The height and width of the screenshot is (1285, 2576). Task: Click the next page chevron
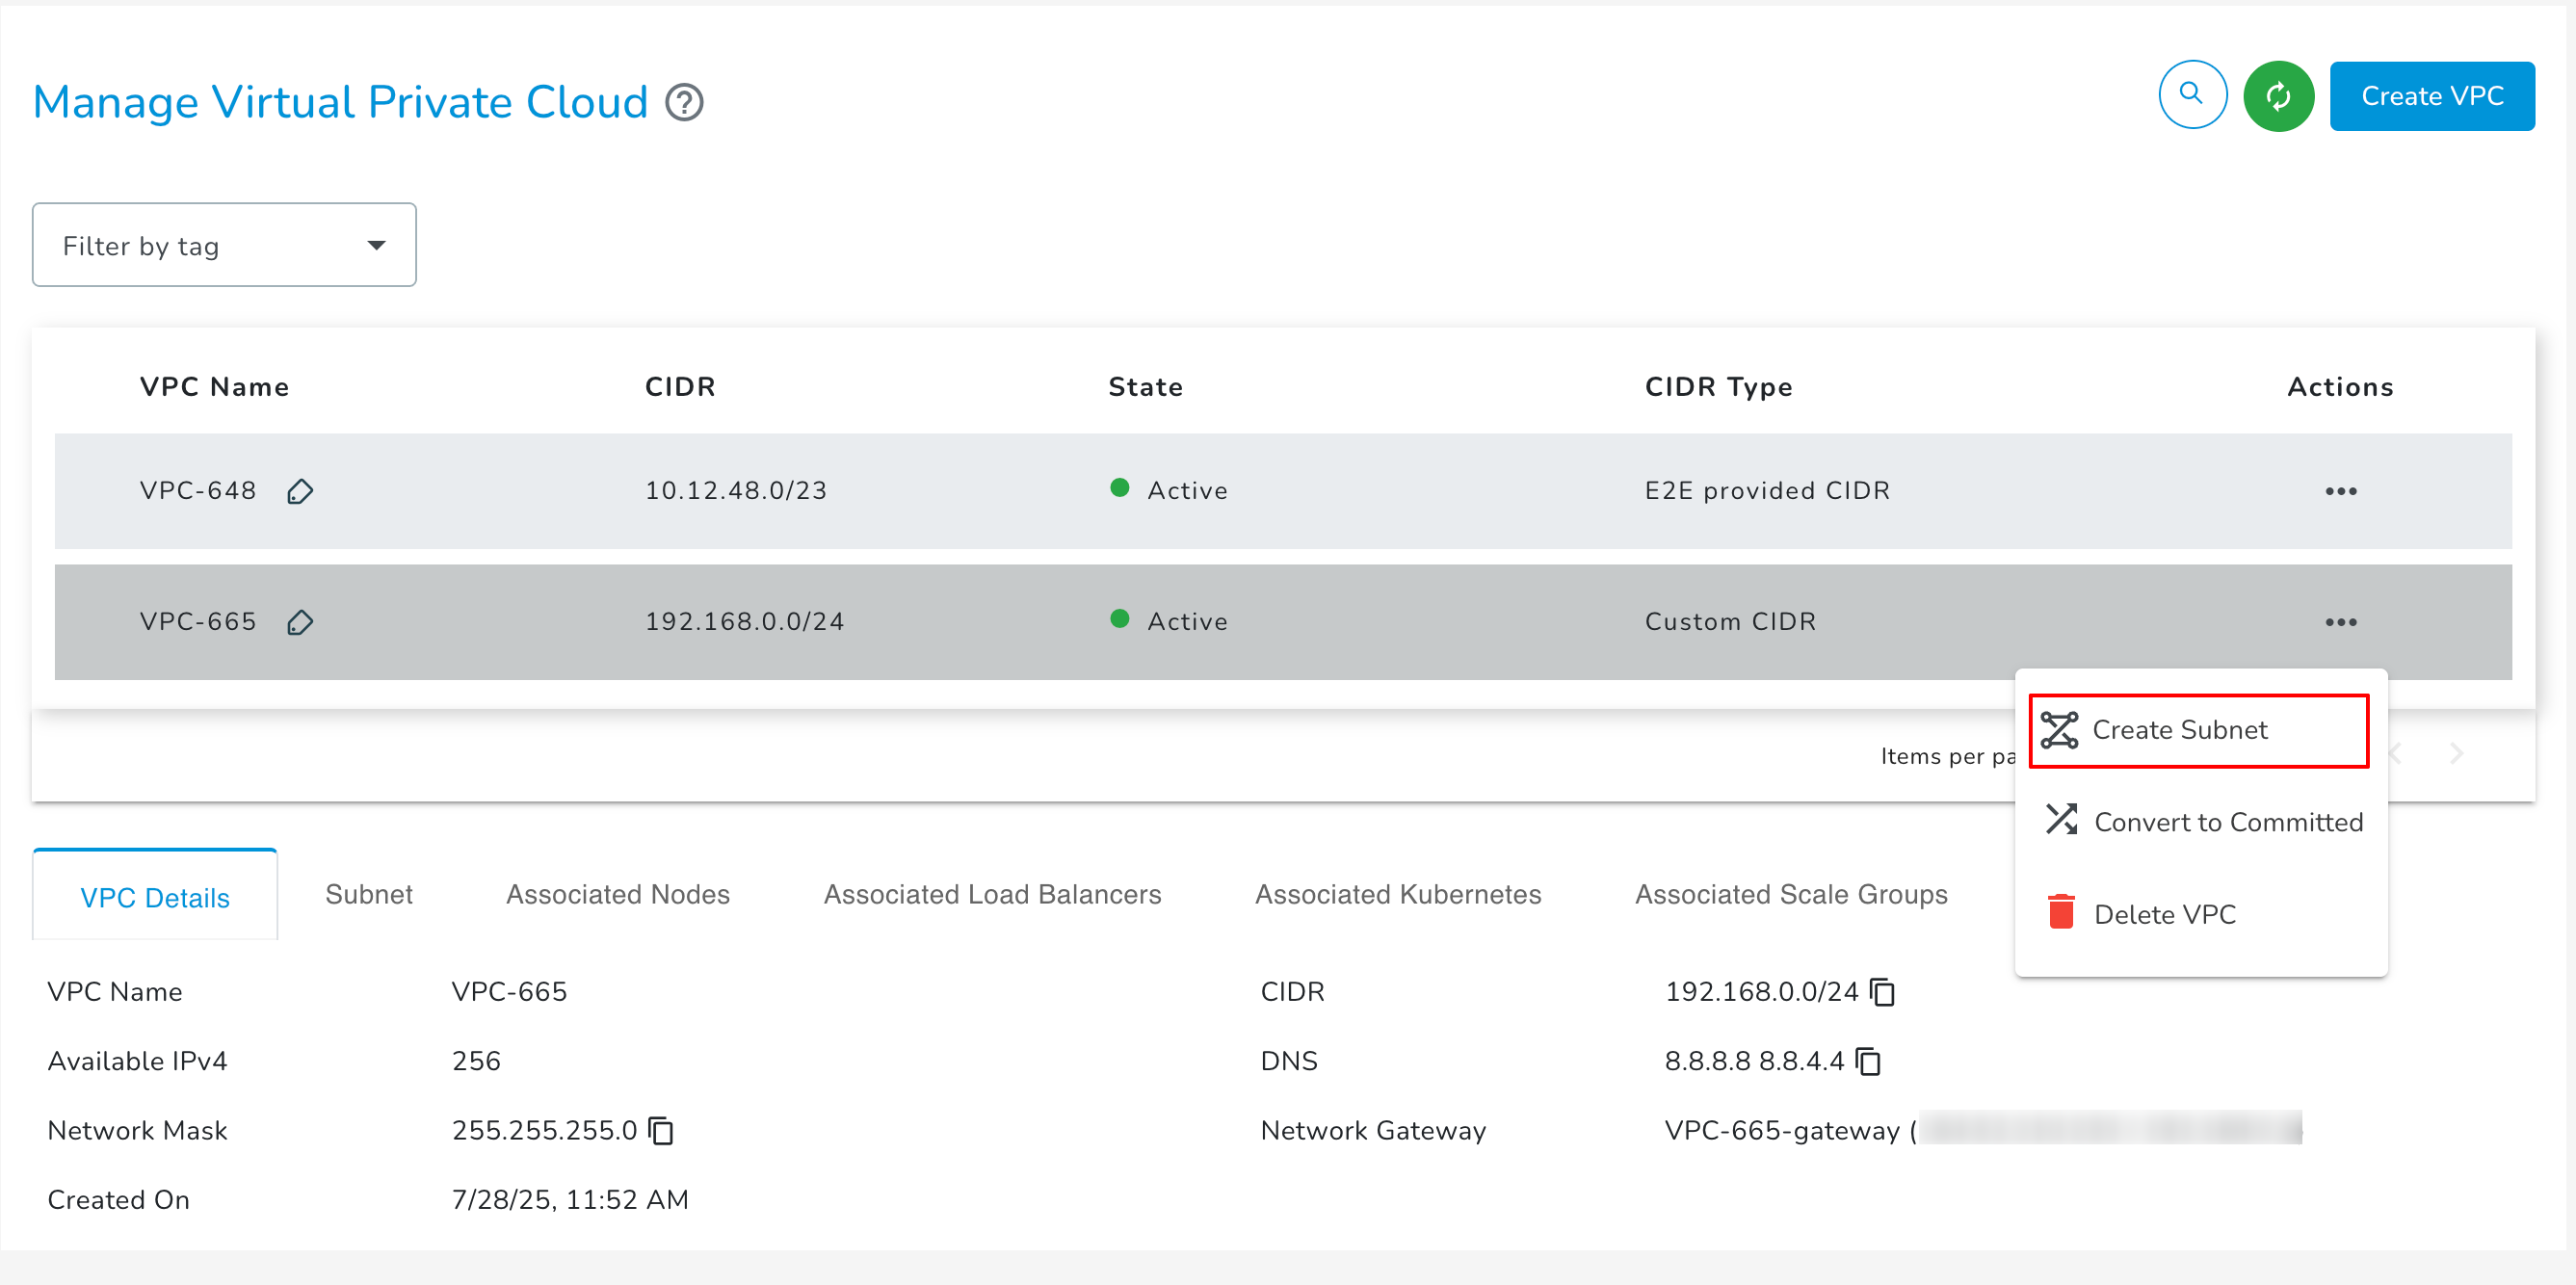click(x=2457, y=754)
